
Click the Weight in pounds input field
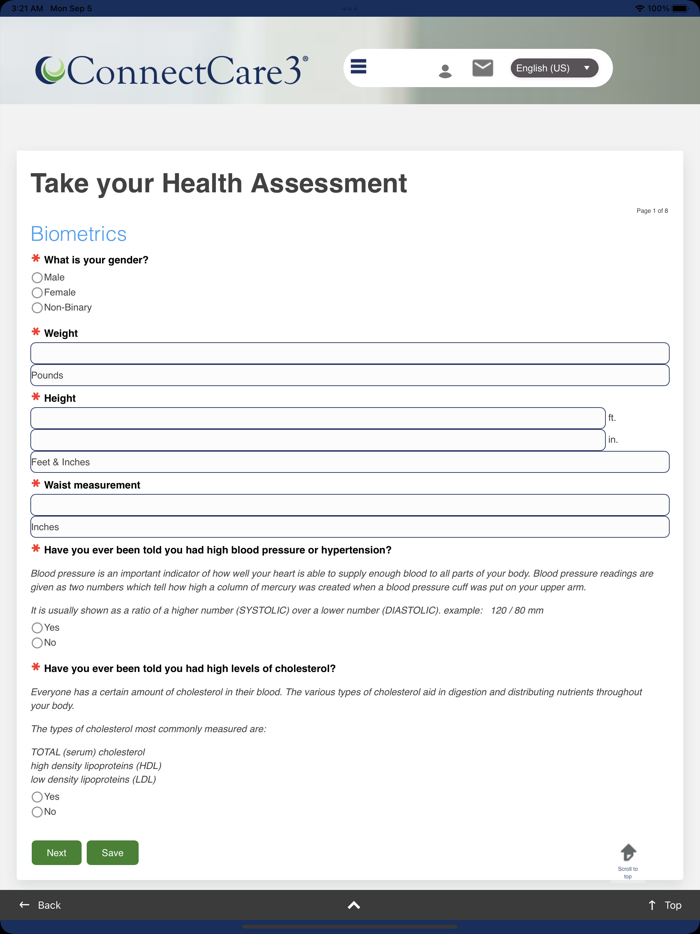point(349,353)
